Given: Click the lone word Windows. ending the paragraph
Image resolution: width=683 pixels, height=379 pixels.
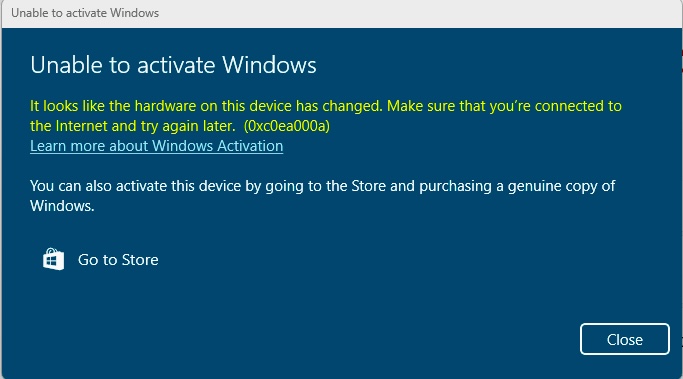Looking at the screenshot, I should click(62, 206).
